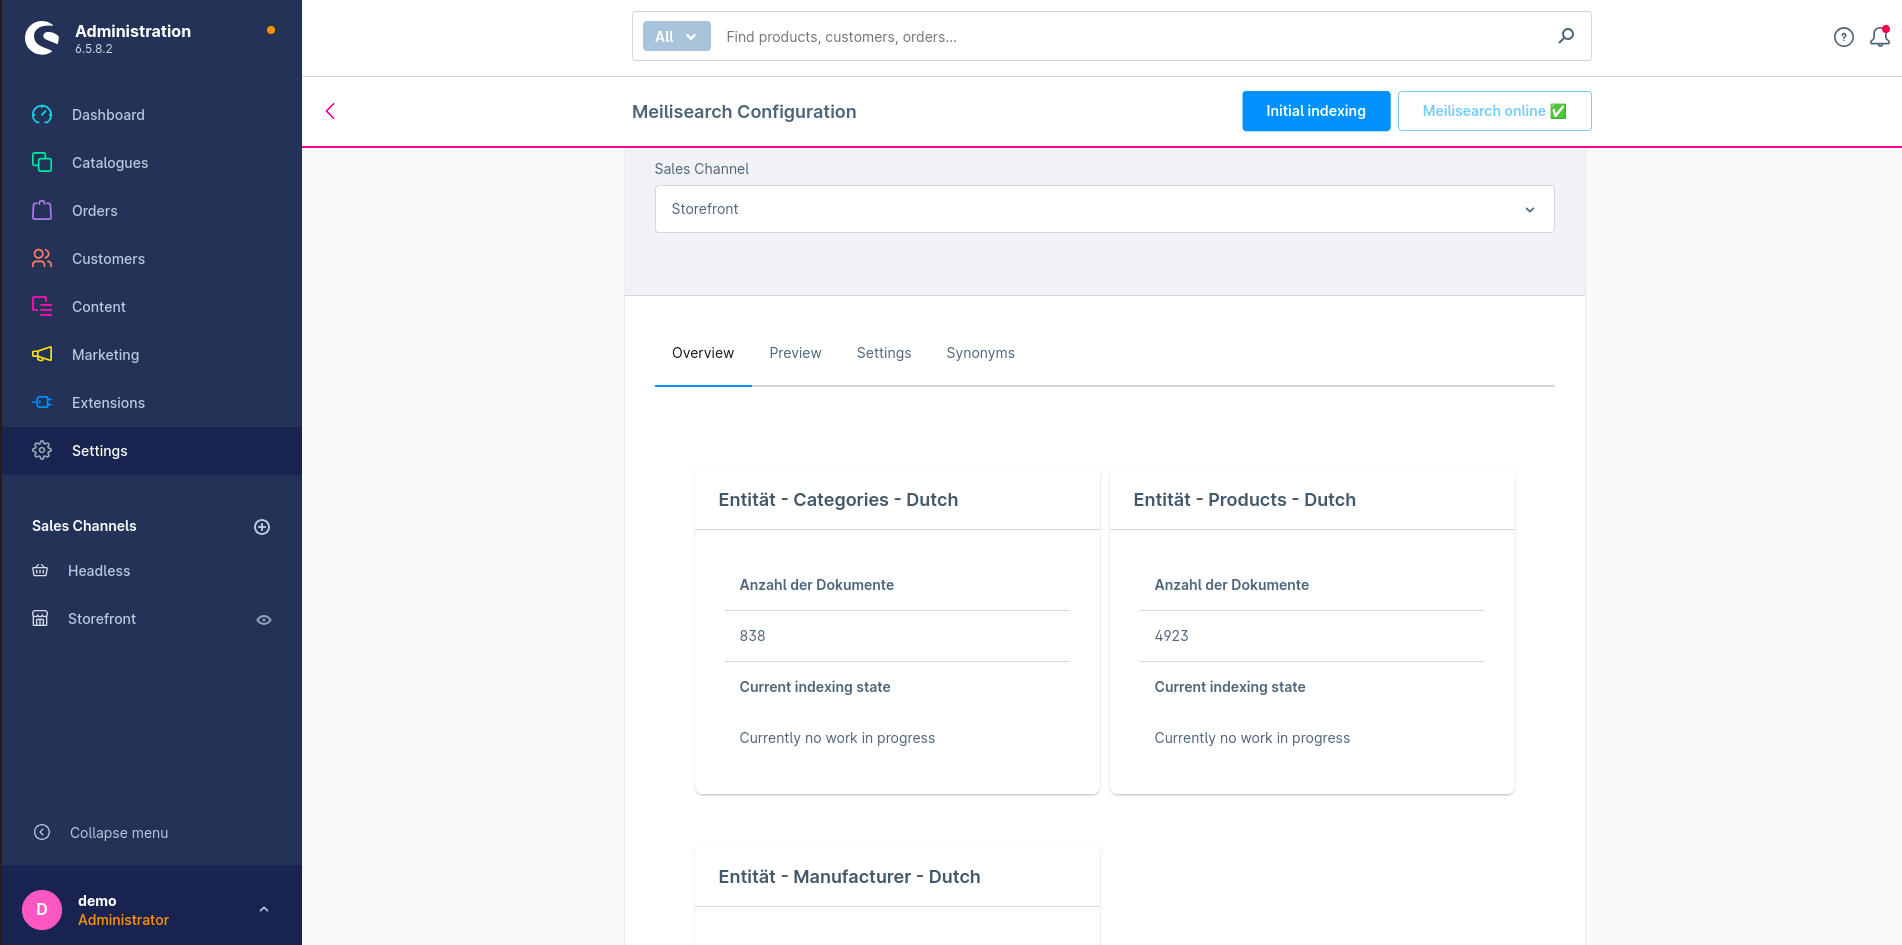Click the Sales Channels heading
The image size is (1902, 945).
84,526
